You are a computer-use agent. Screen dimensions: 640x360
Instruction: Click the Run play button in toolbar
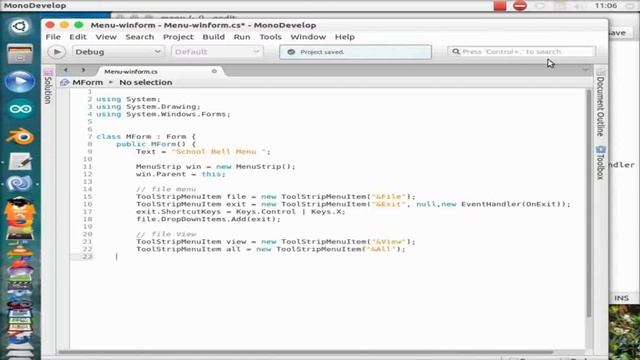tap(57, 52)
